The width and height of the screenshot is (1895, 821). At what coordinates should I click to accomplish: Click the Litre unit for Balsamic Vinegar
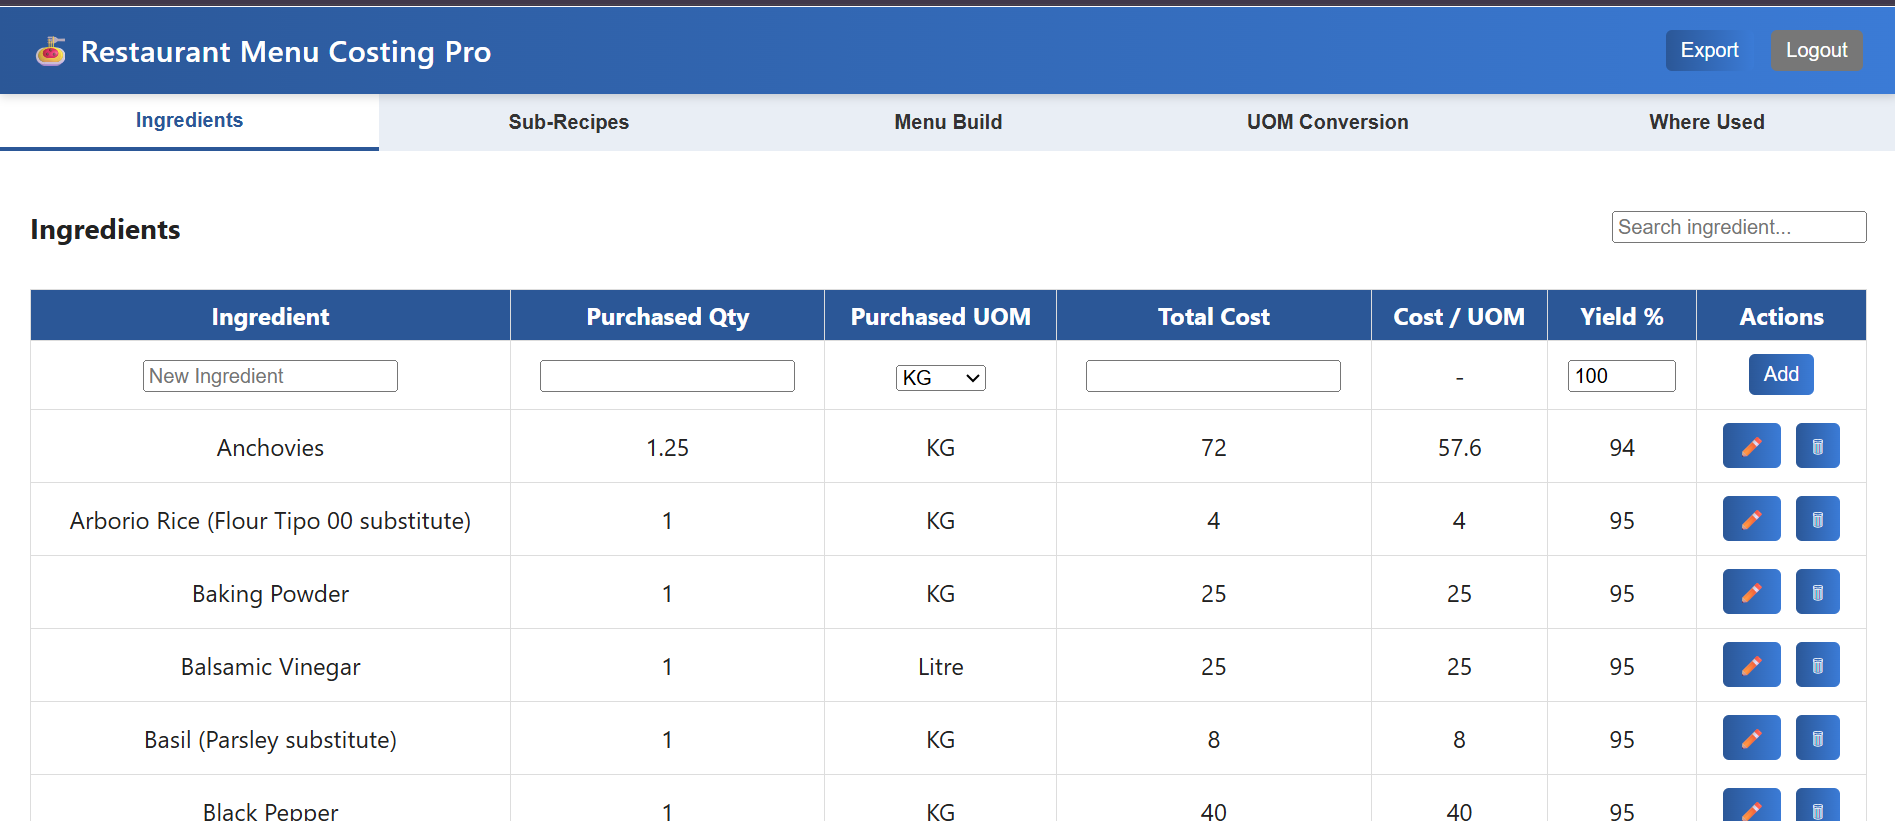[x=940, y=666]
